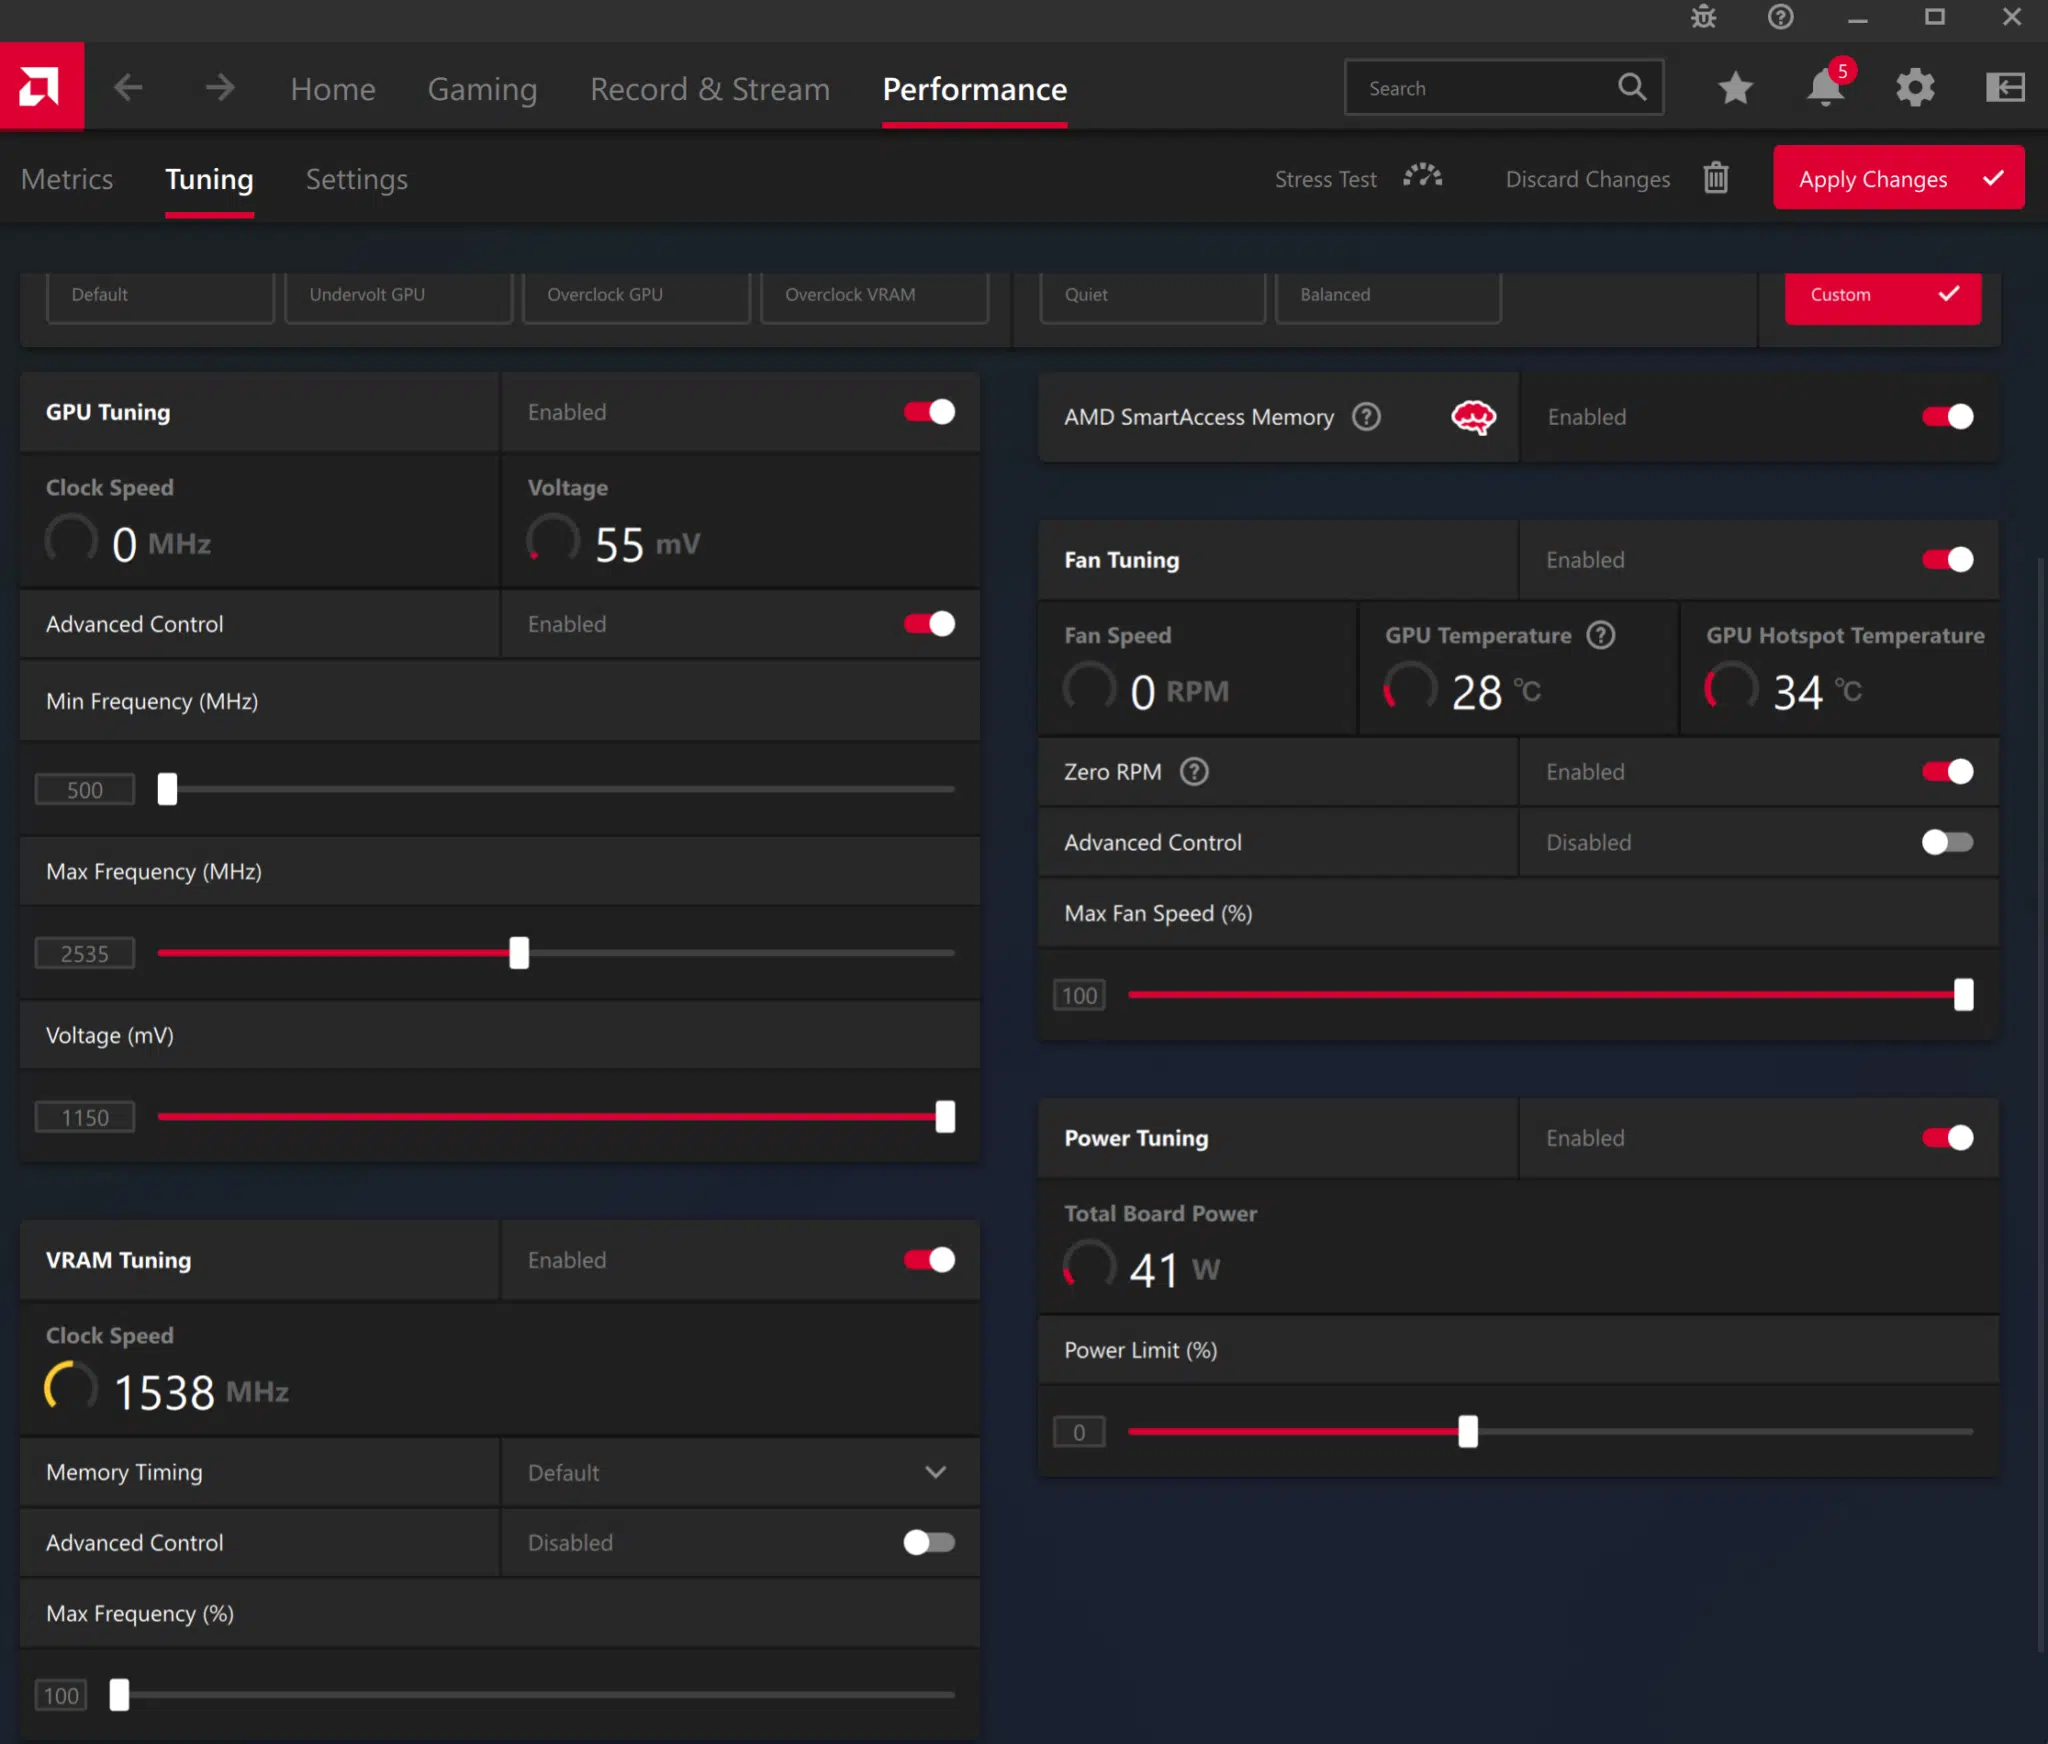
Task: Open the bug report icon
Action: 1704,17
